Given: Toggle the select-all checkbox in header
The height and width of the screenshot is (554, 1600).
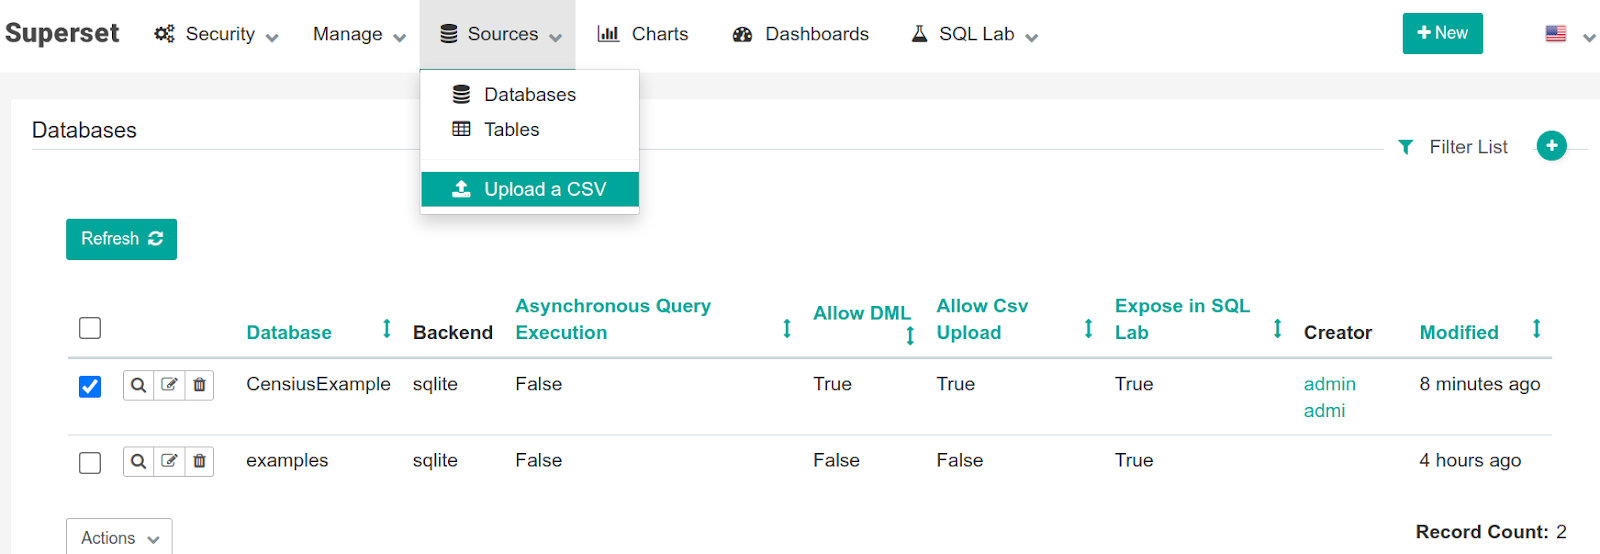Looking at the screenshot, I should tap(90, 328).
